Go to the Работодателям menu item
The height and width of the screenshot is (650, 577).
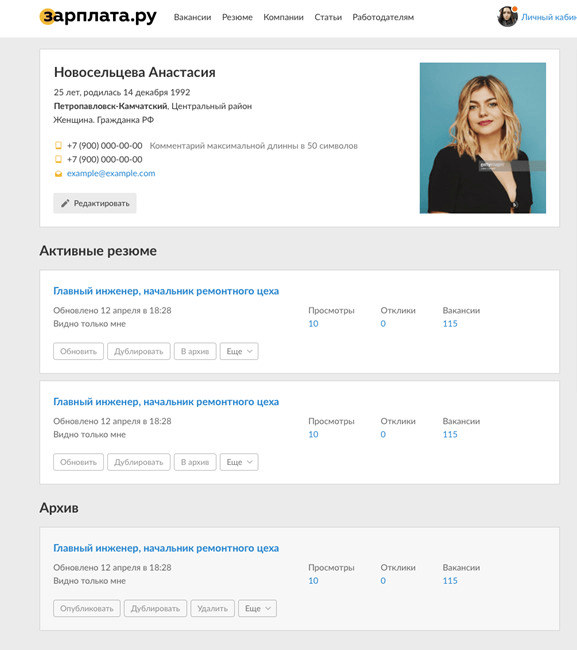(x=383, y=17)
